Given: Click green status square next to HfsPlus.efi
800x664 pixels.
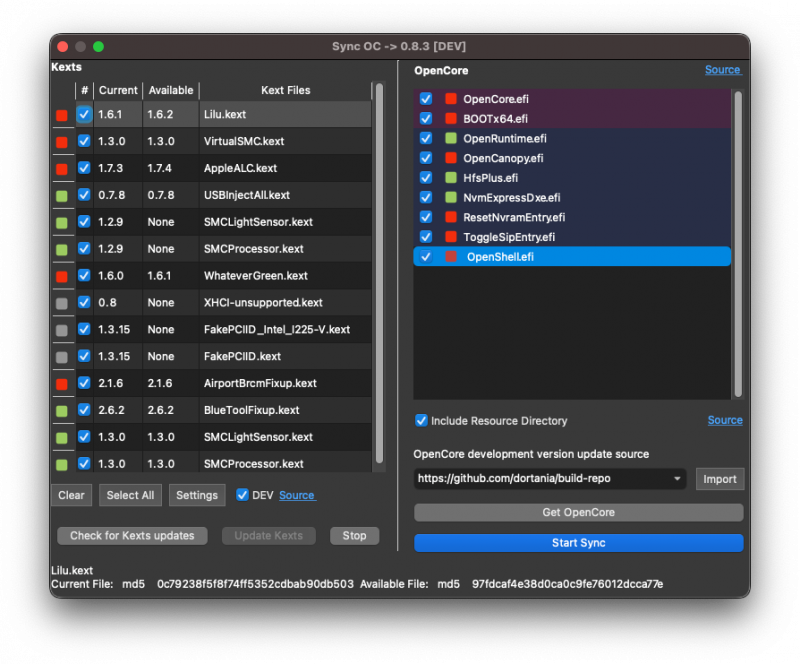Looking at the screenshot, I should coord(450,178).
